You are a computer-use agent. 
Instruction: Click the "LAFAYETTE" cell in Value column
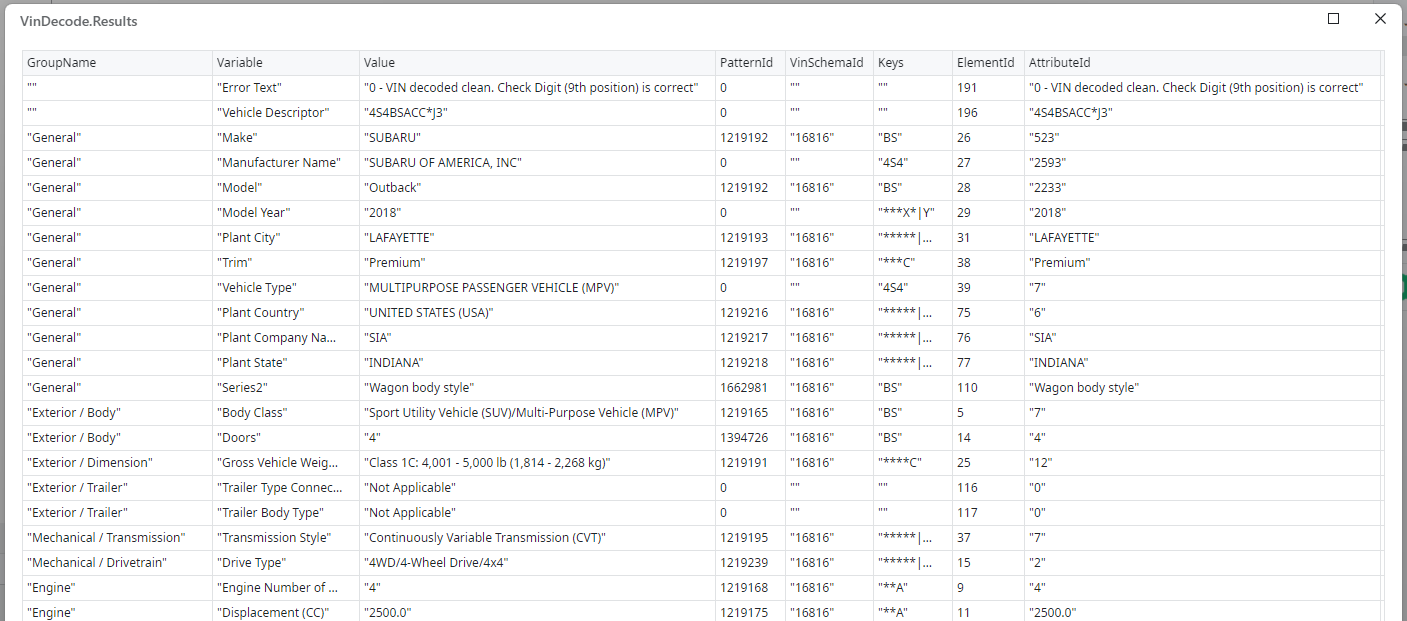[x=399, y=238]
